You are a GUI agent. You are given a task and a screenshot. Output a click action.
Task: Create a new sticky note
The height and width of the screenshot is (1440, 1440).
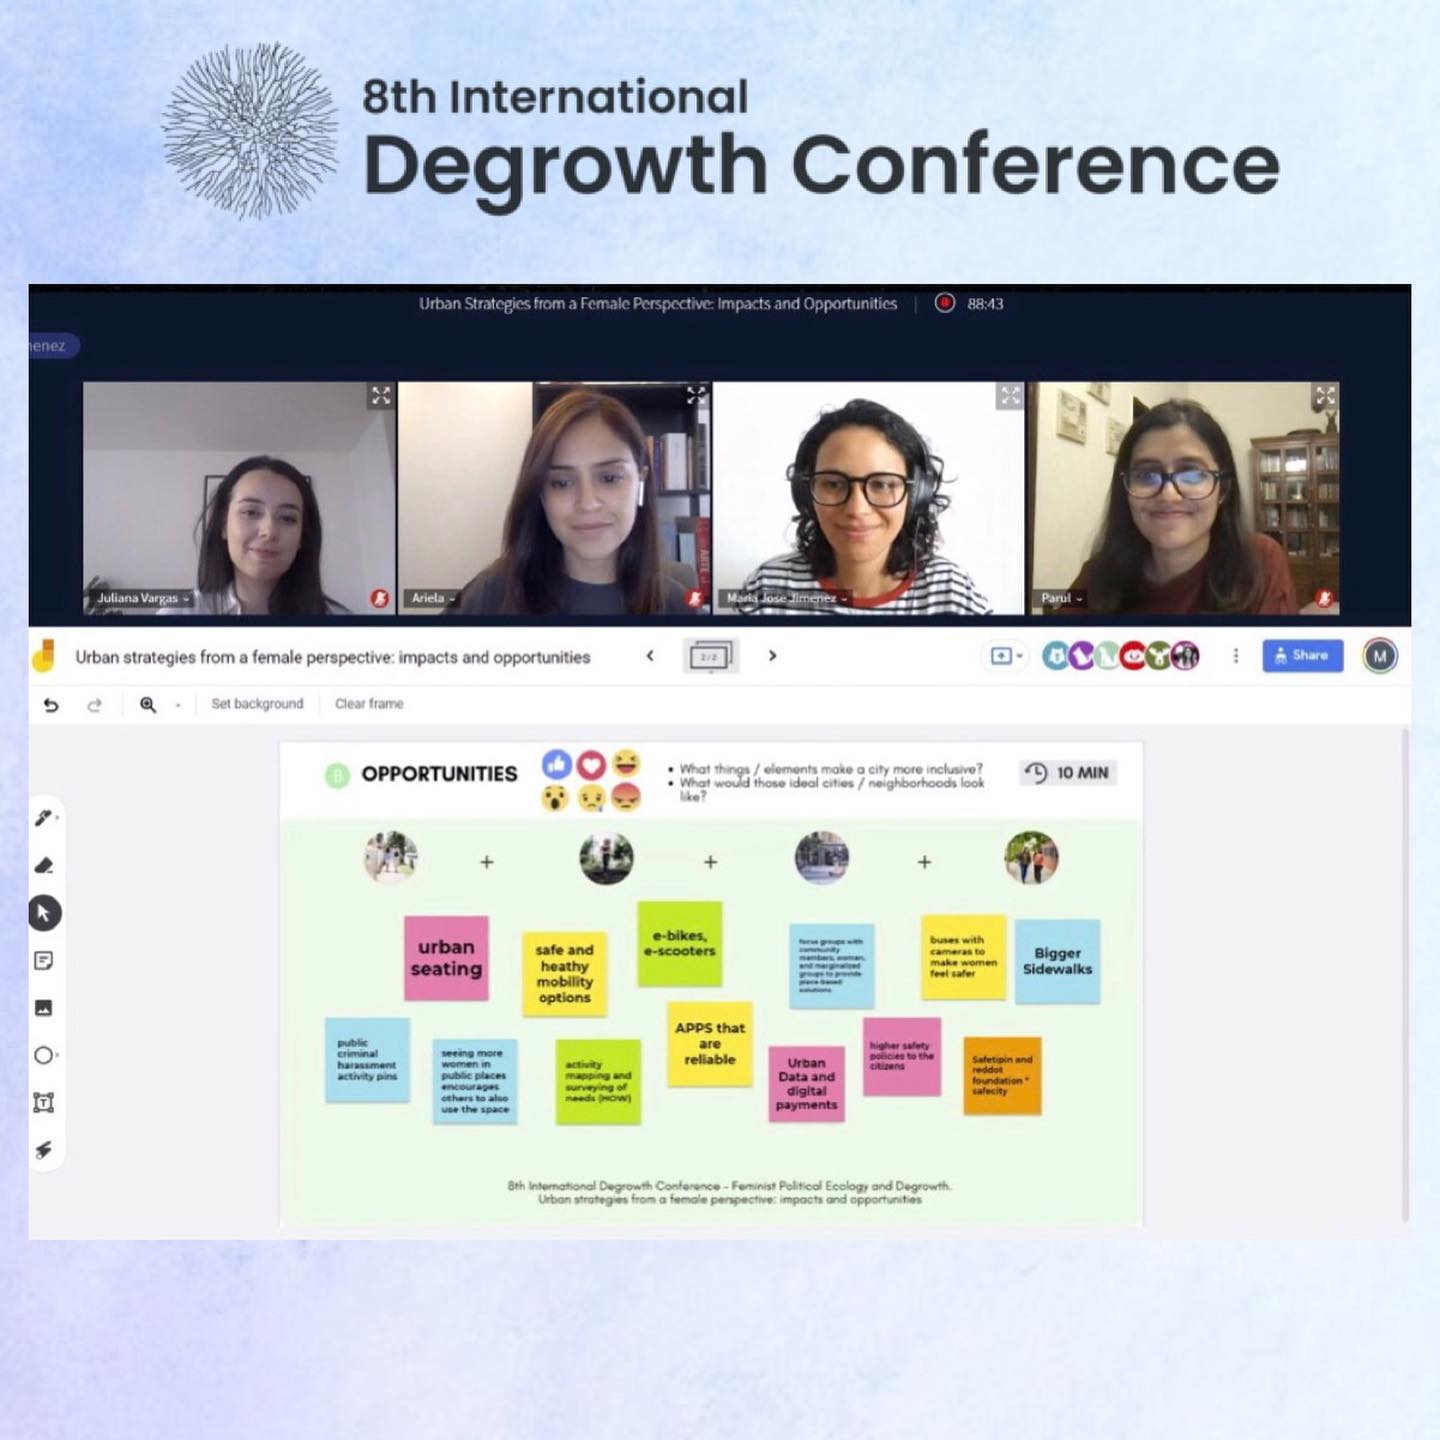tap(43, 960)
